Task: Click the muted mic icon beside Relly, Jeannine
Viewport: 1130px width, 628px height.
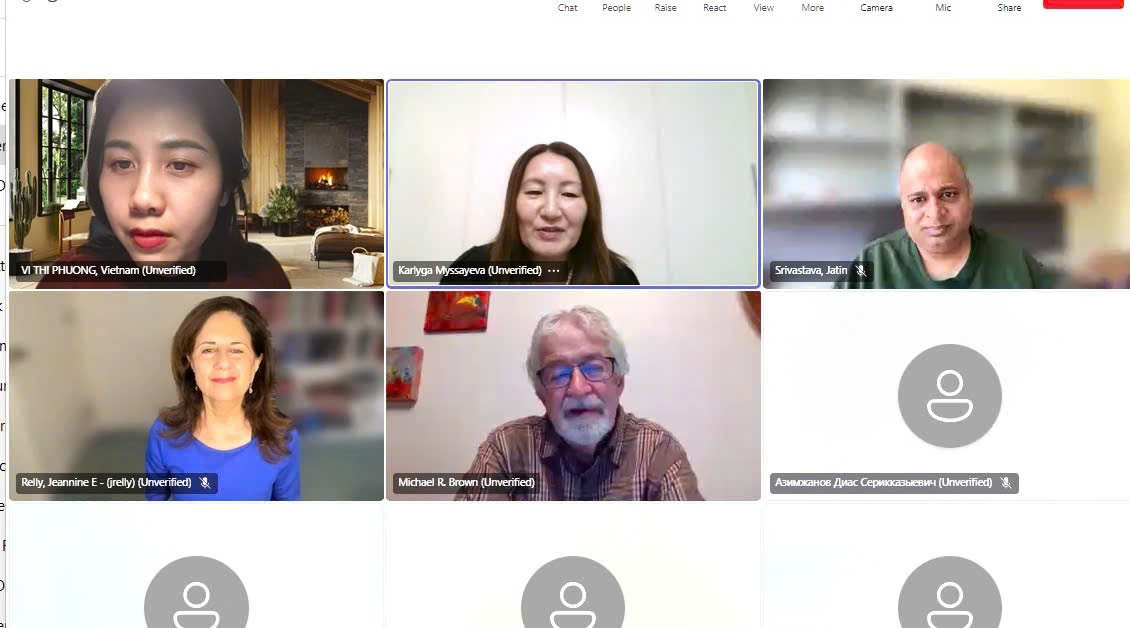Action: (205, 482)
